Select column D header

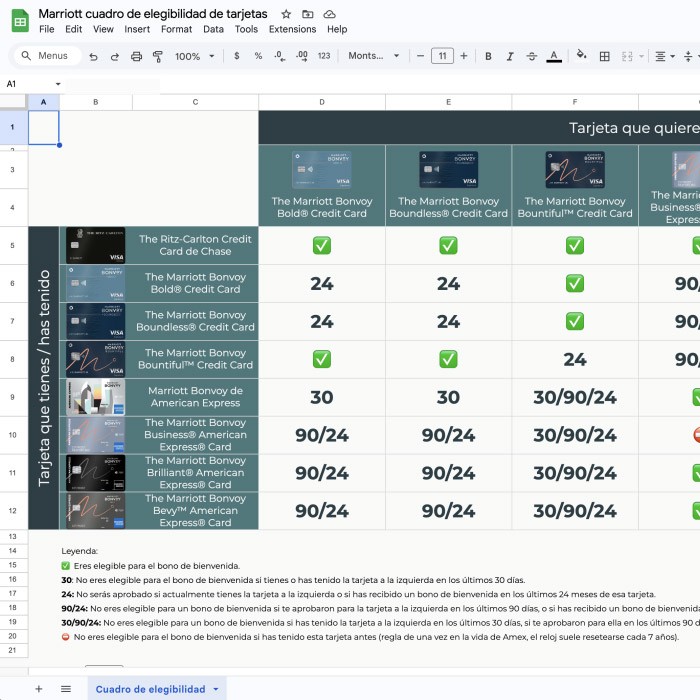pyautogui.click(x=322, y=102)
